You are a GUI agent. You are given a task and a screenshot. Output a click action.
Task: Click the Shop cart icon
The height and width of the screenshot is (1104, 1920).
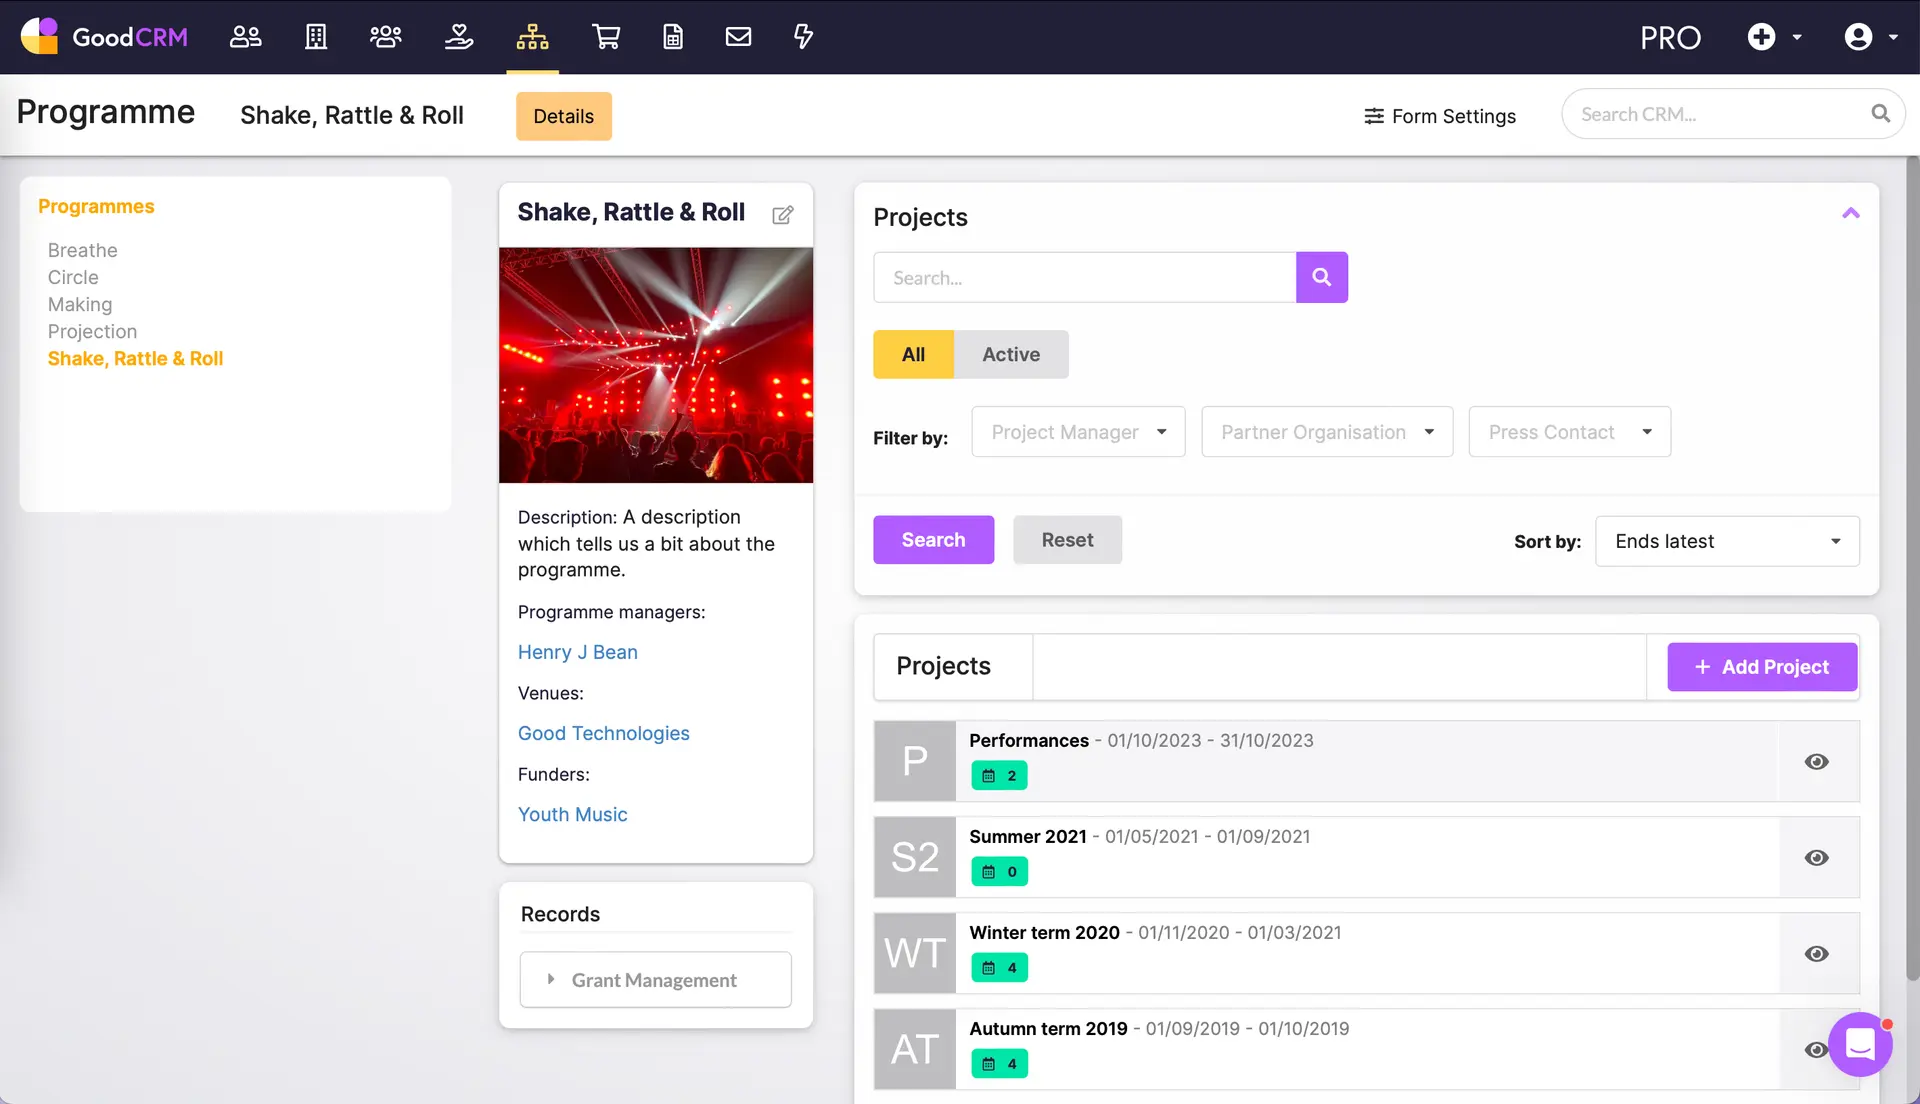point(606,37)
